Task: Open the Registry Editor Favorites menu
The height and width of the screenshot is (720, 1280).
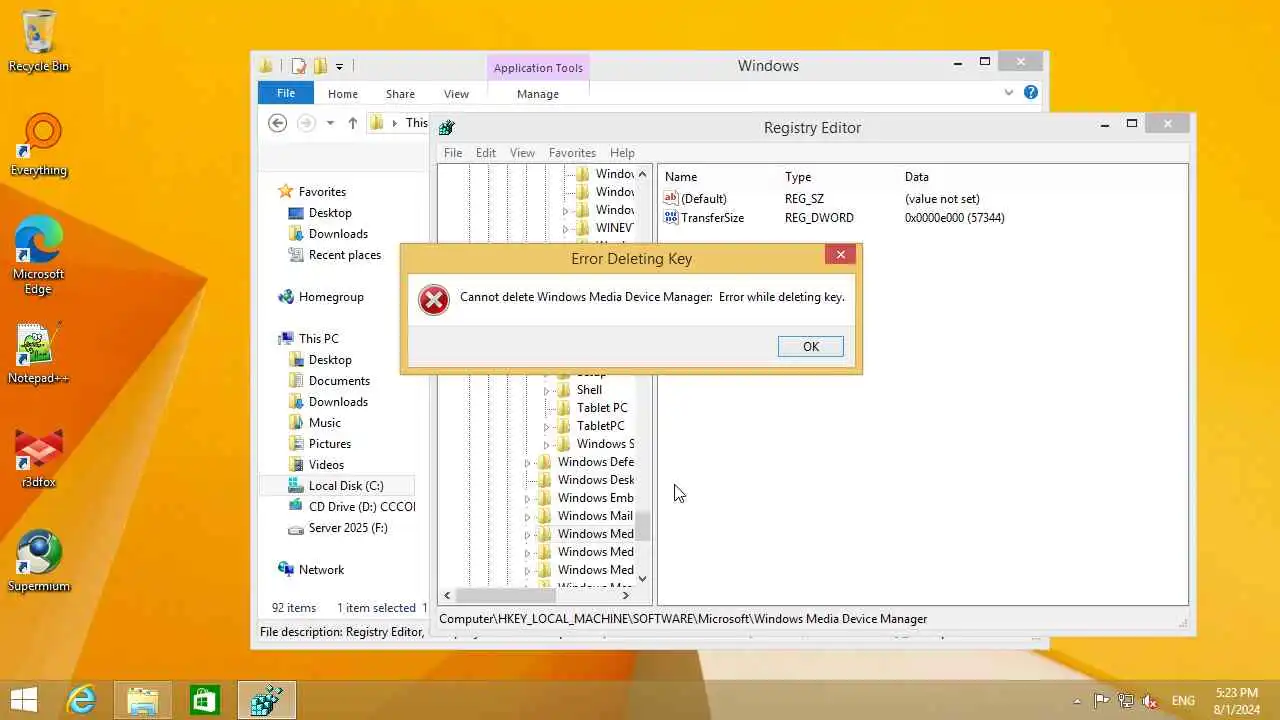Action: click(x=572, y=153)
